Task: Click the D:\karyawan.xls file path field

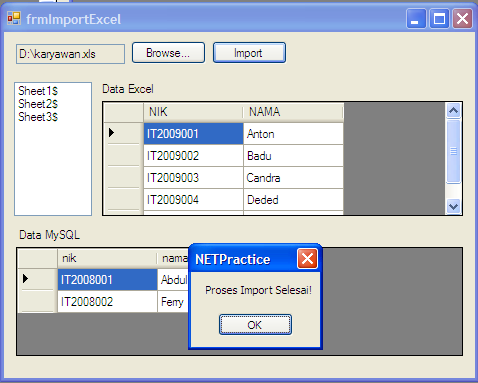Action: click(x=70, y=54)
